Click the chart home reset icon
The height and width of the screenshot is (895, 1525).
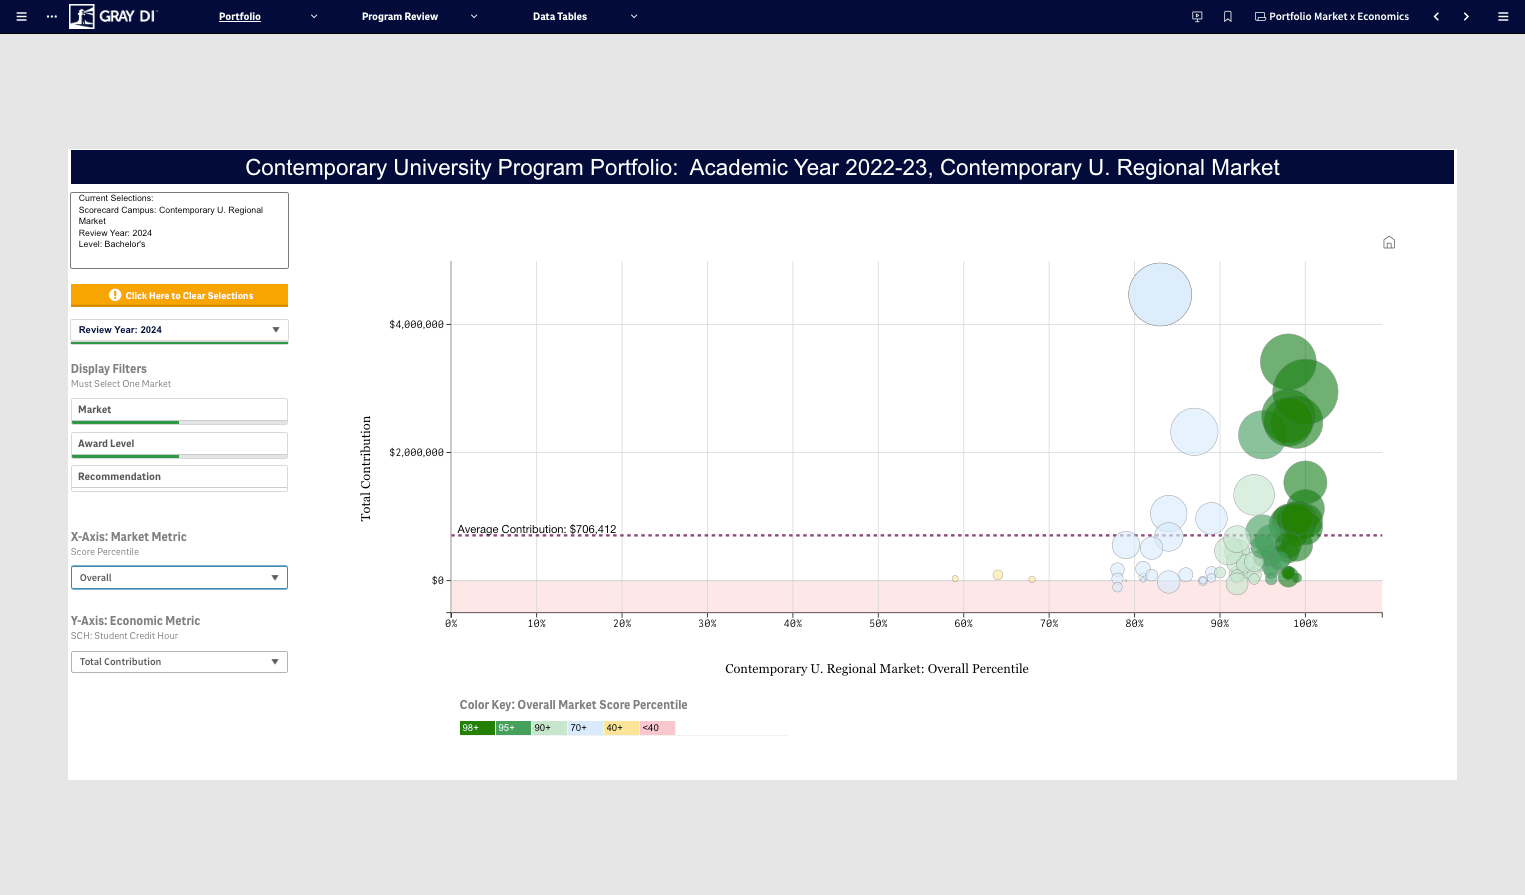[1389, 243]
